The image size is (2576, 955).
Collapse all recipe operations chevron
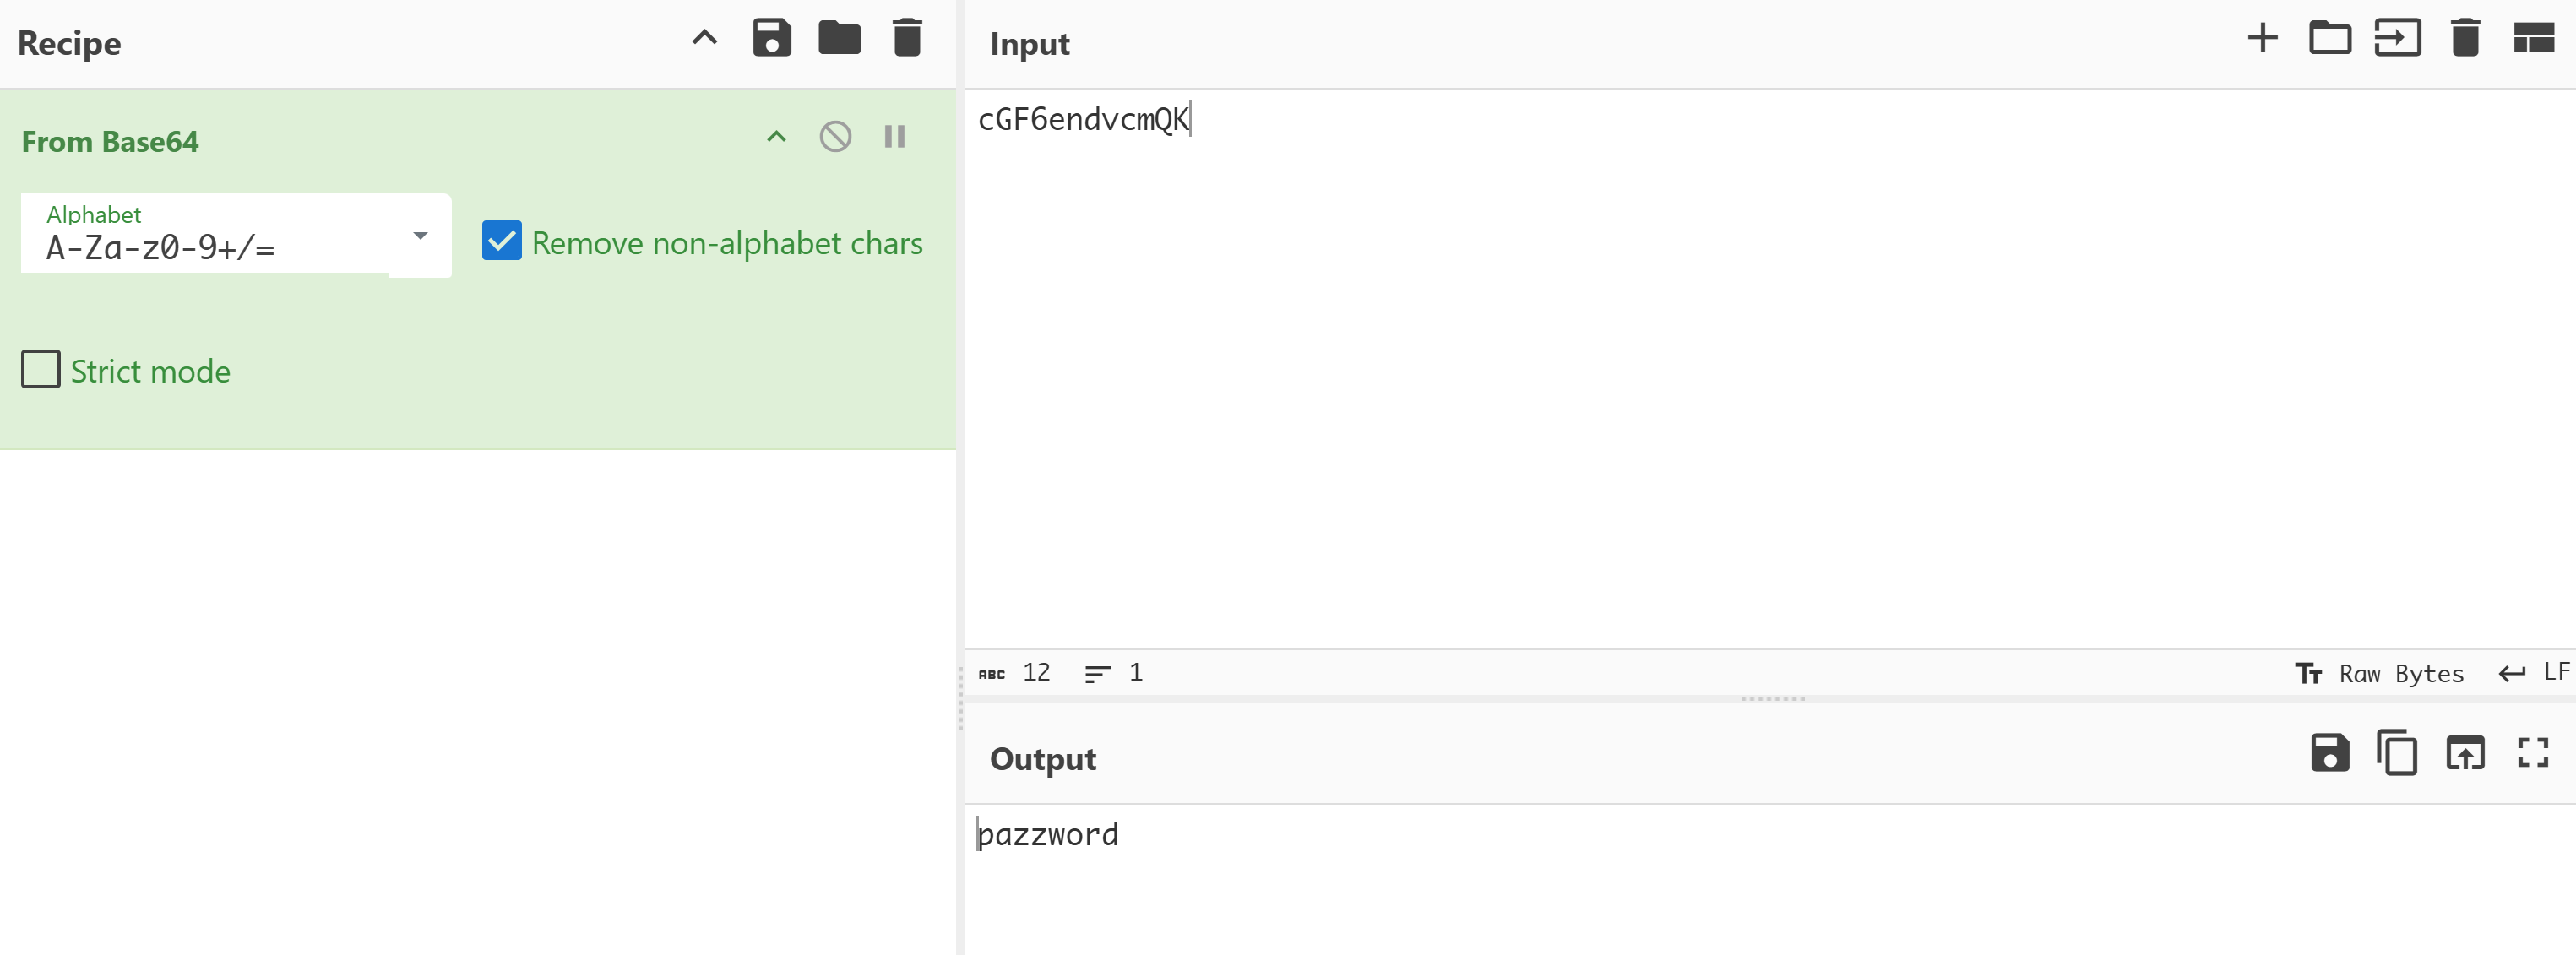704,38
